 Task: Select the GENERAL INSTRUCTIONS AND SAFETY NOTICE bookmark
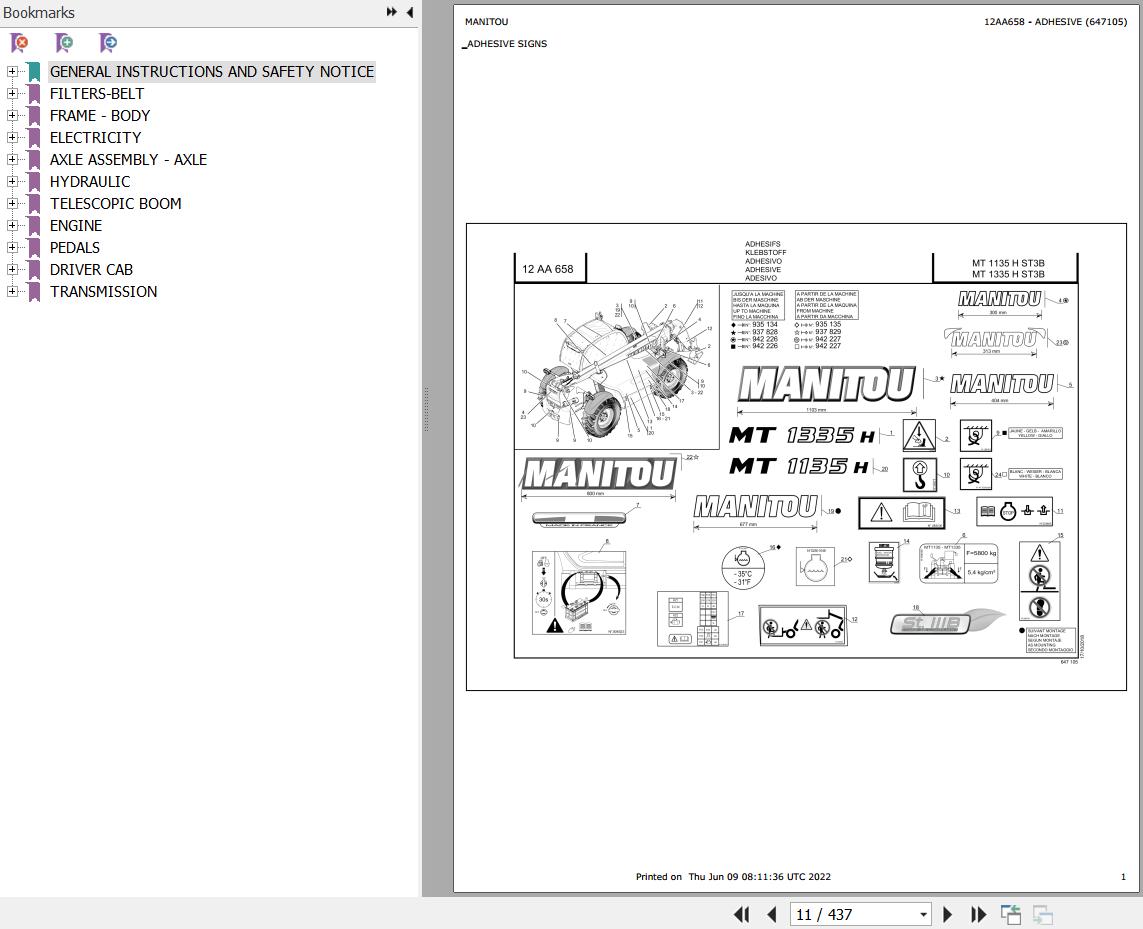(x=211, y=71)
